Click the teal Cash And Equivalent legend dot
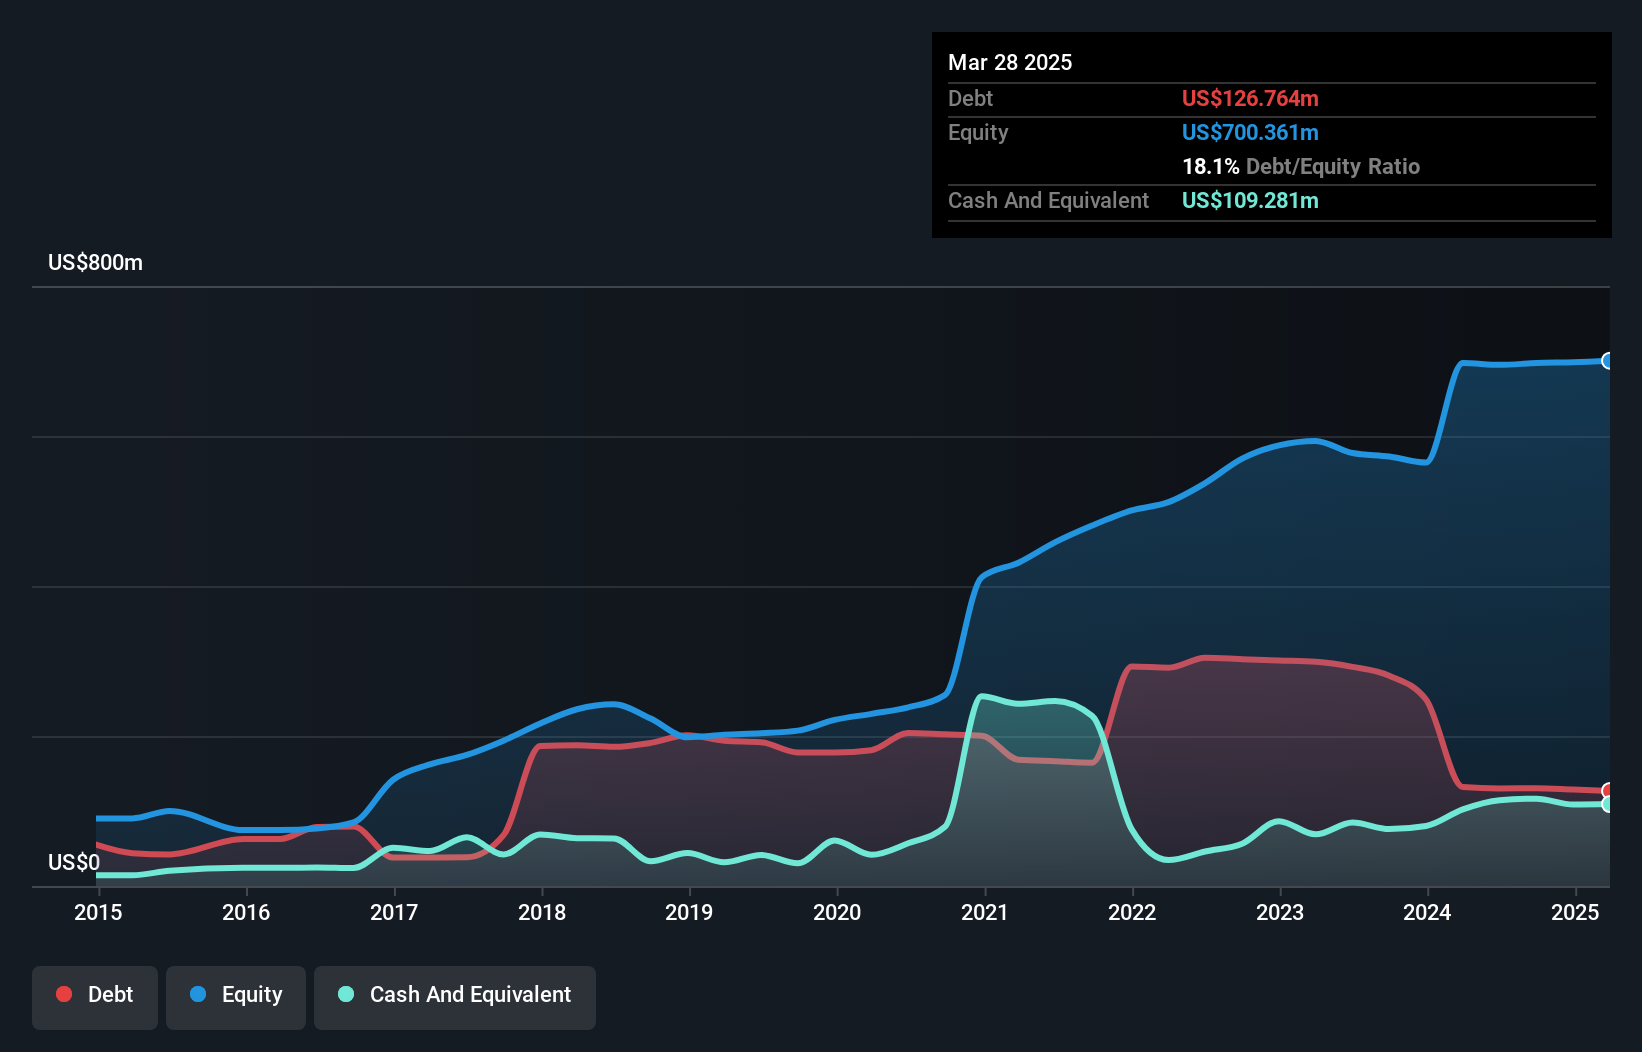The image size is (1642, 1052). click(346, 994)
